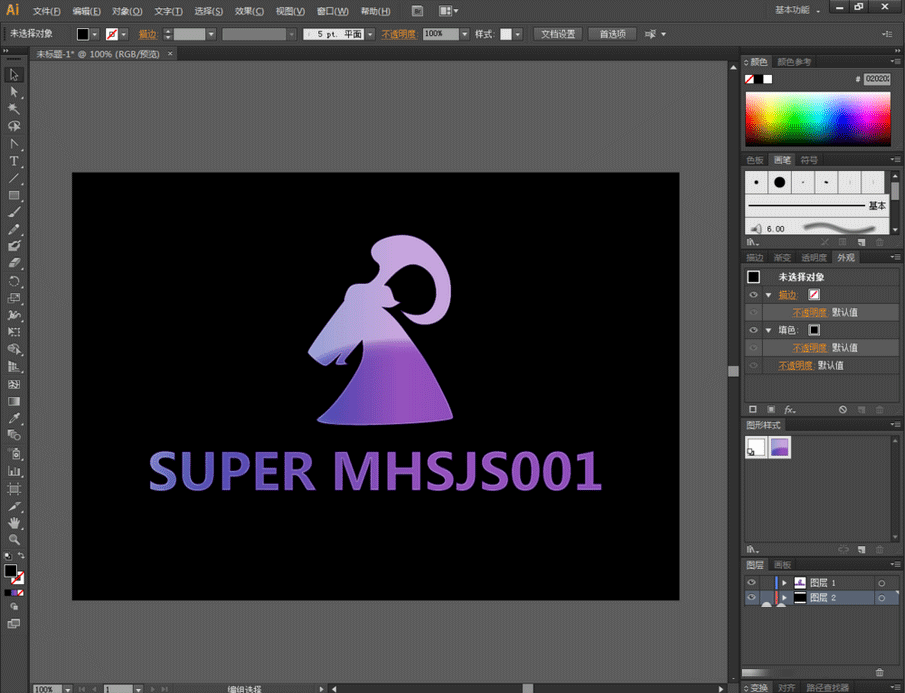Toggle visibility of 描边 in Appearance panel
905x693 pixels.
click(753, 295)
